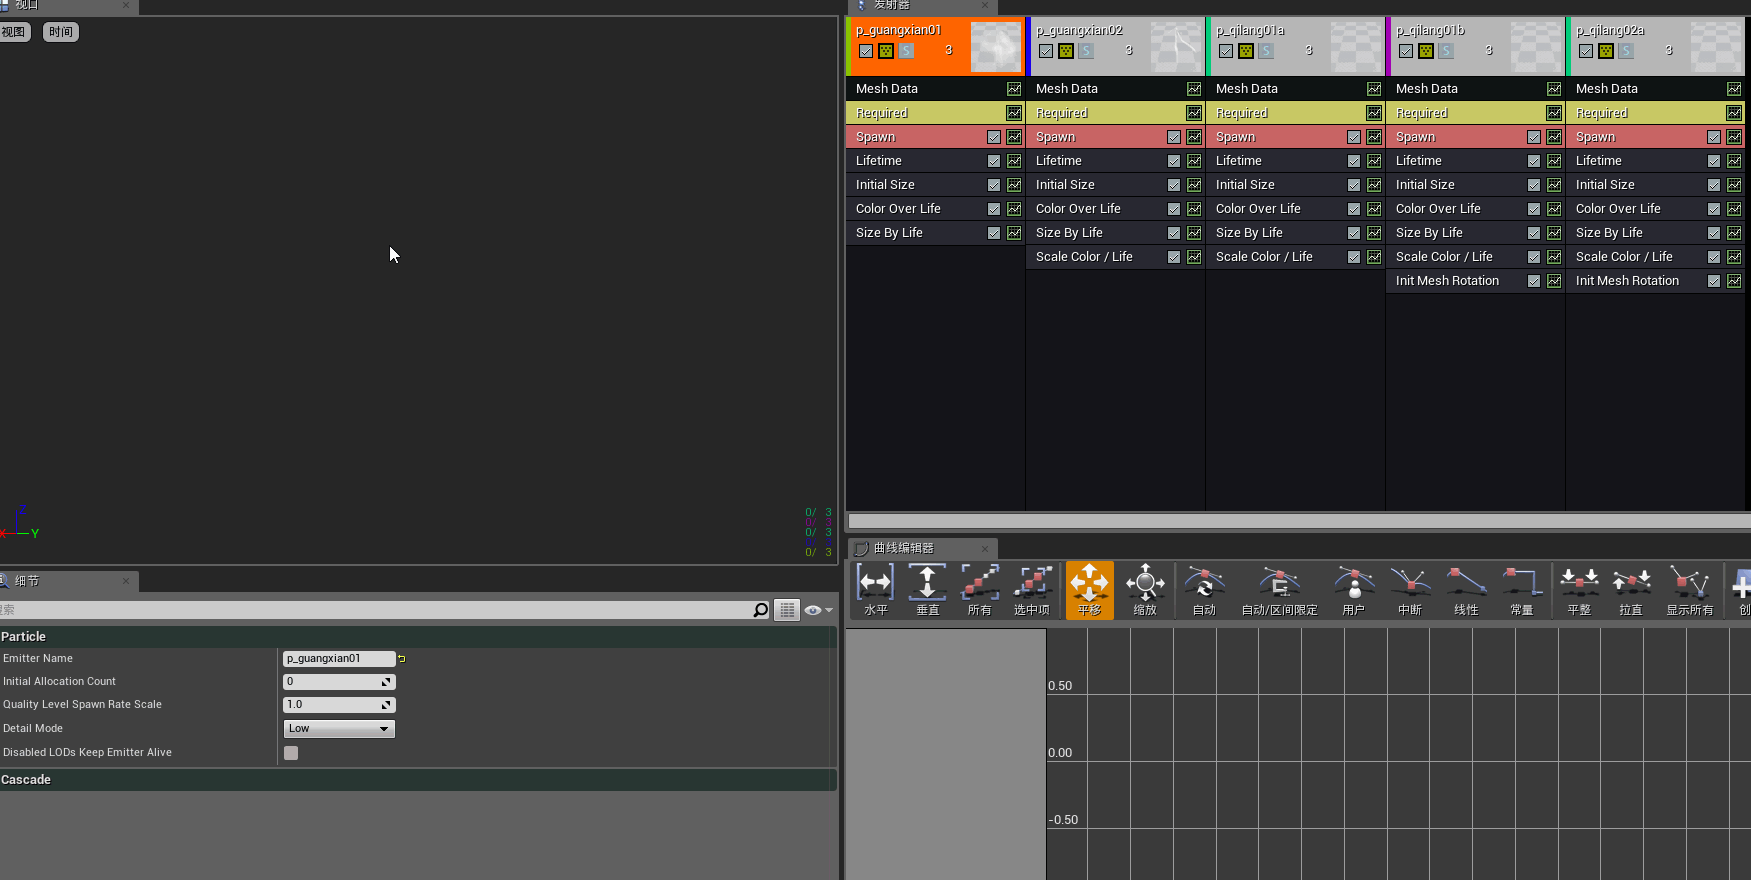Click the emitter panel horizontal scrollbar
1751x880 pixels.
tap(1299, 521)
